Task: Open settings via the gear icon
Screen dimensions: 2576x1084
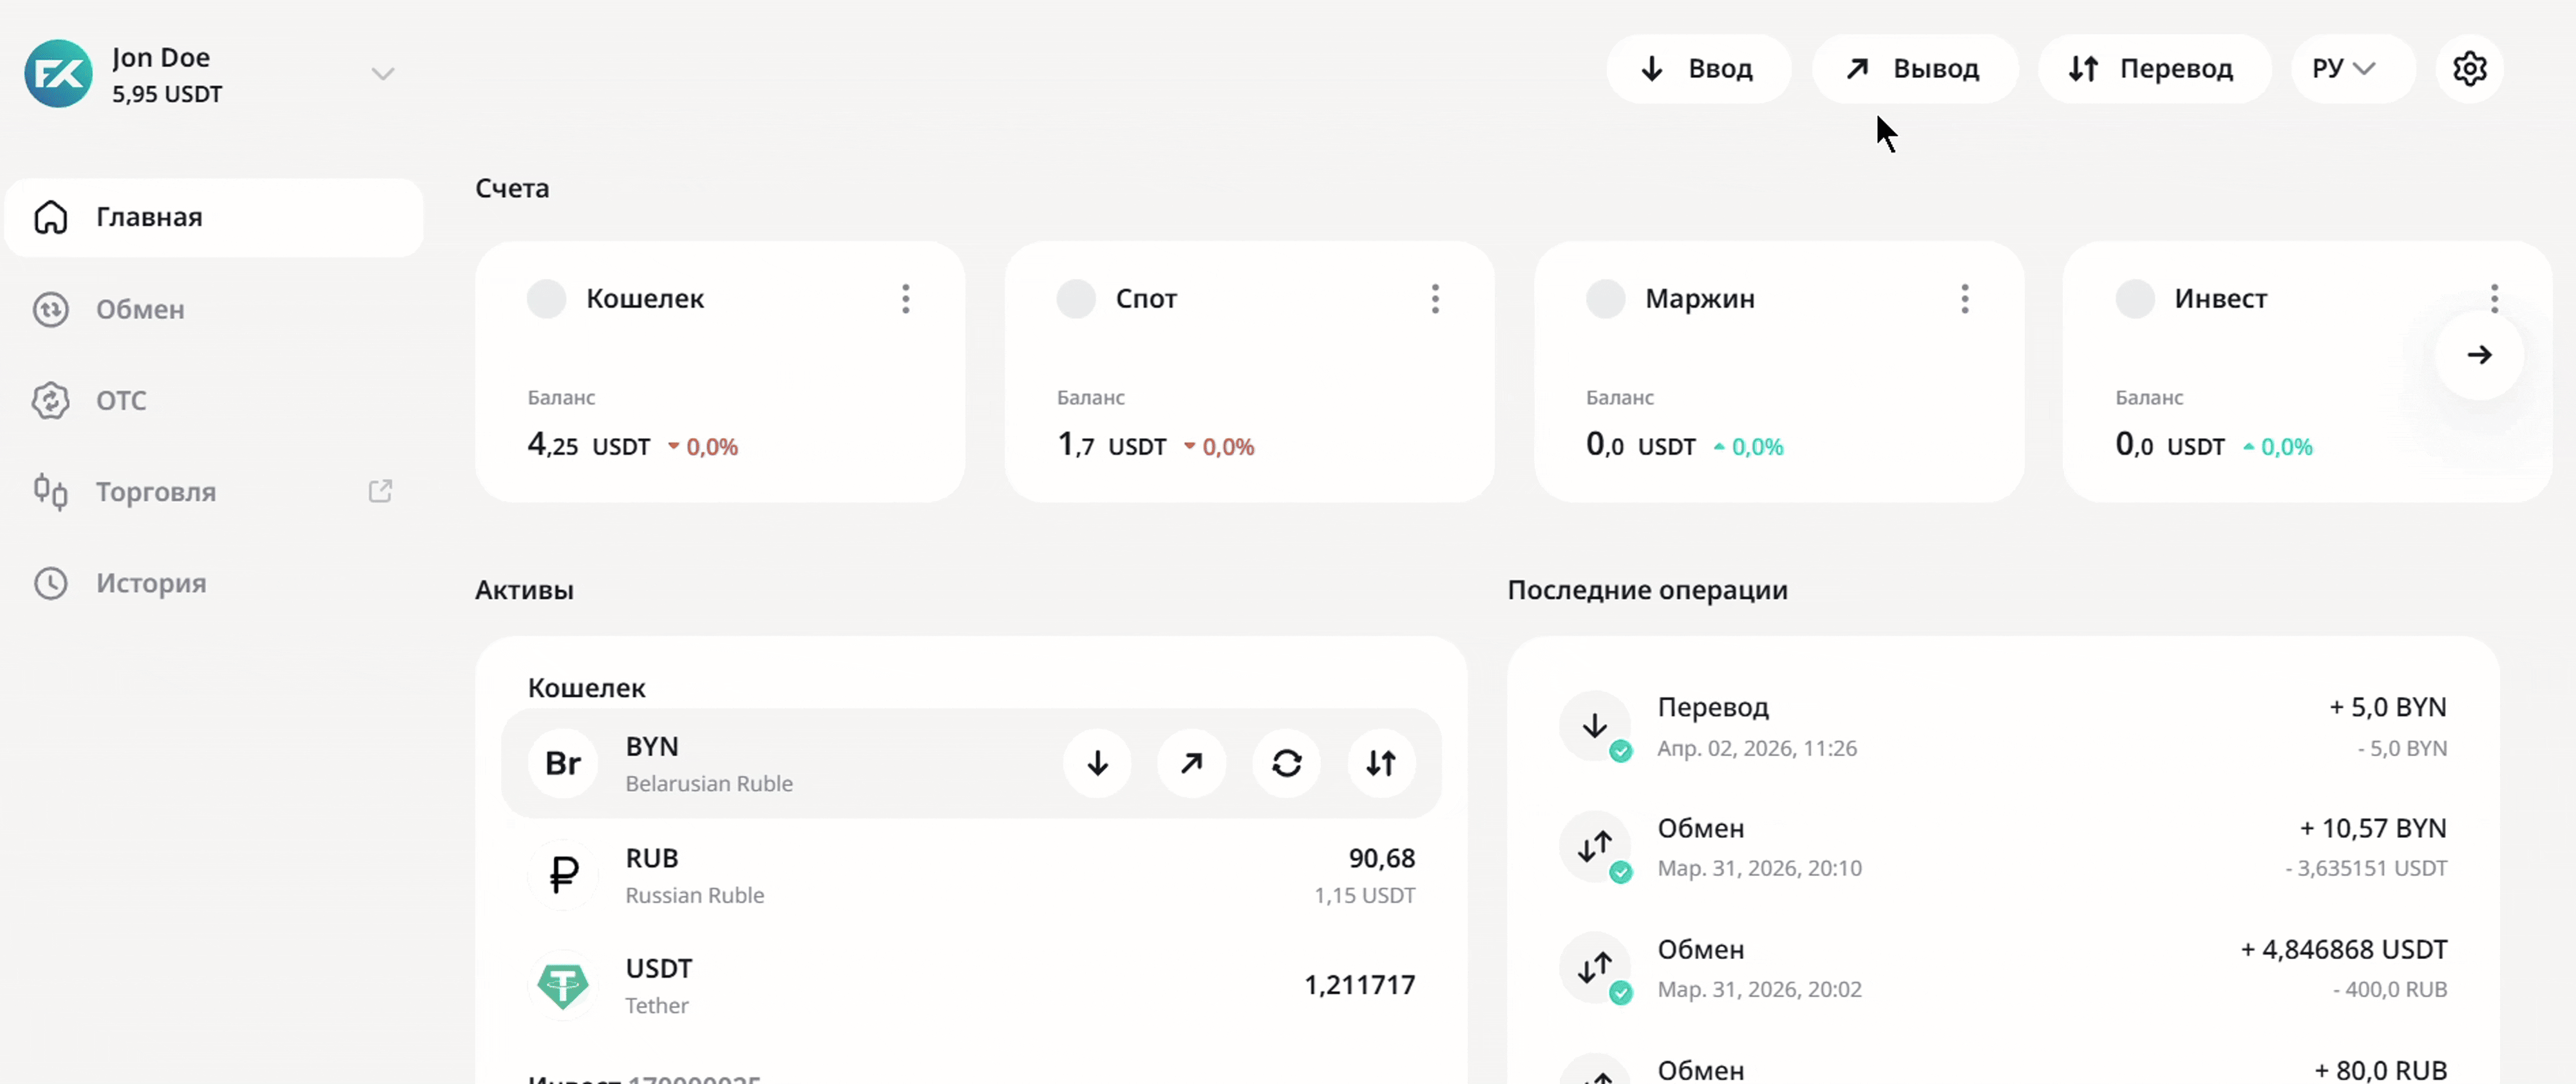Action: click(x=2469, y=69)
